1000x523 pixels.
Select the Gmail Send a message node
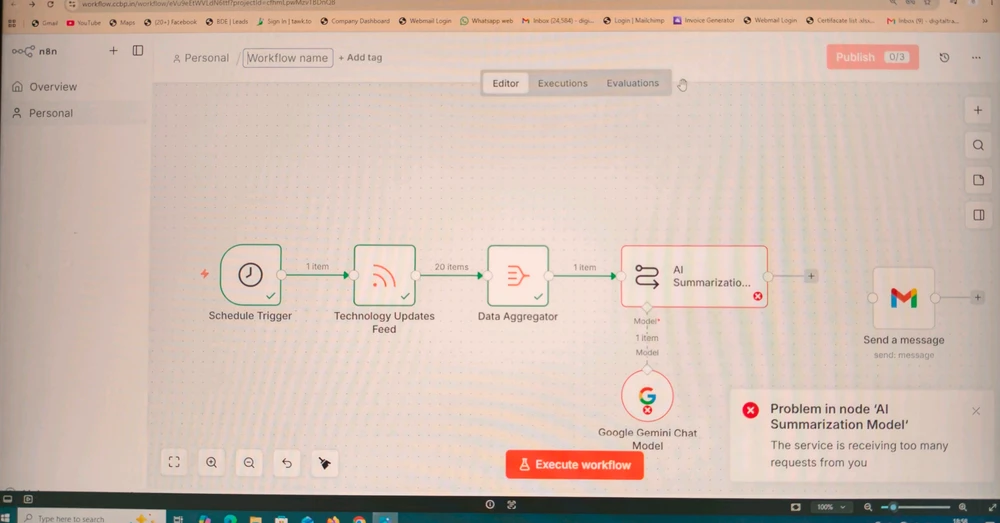(x=904, y=298)
